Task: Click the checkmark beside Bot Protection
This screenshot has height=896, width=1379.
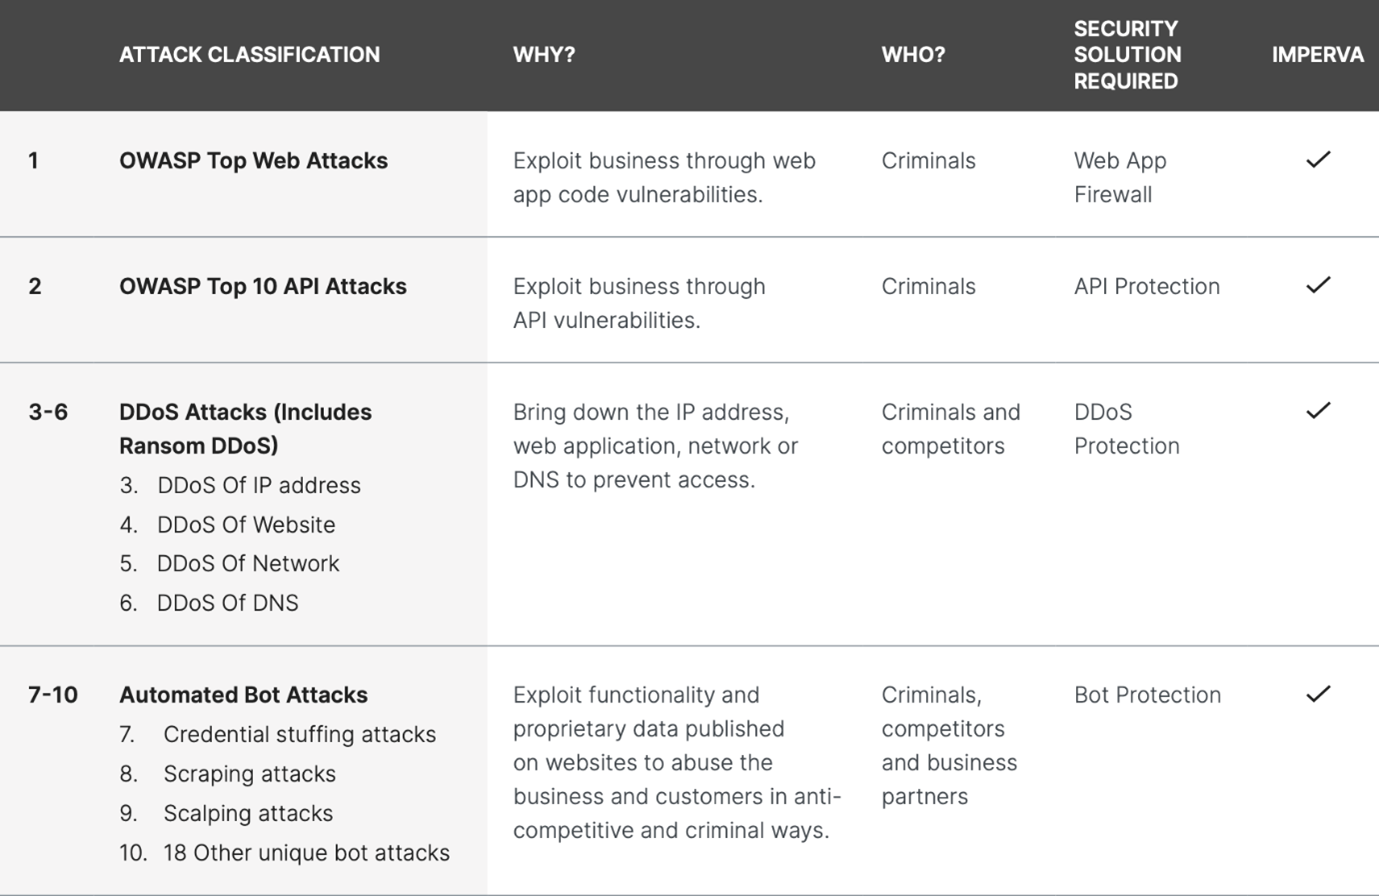Action: (x=1318, y=693)
